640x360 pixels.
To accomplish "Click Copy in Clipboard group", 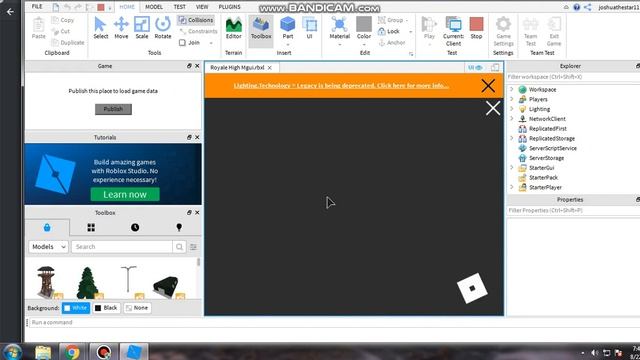I will tap(63, 20).
